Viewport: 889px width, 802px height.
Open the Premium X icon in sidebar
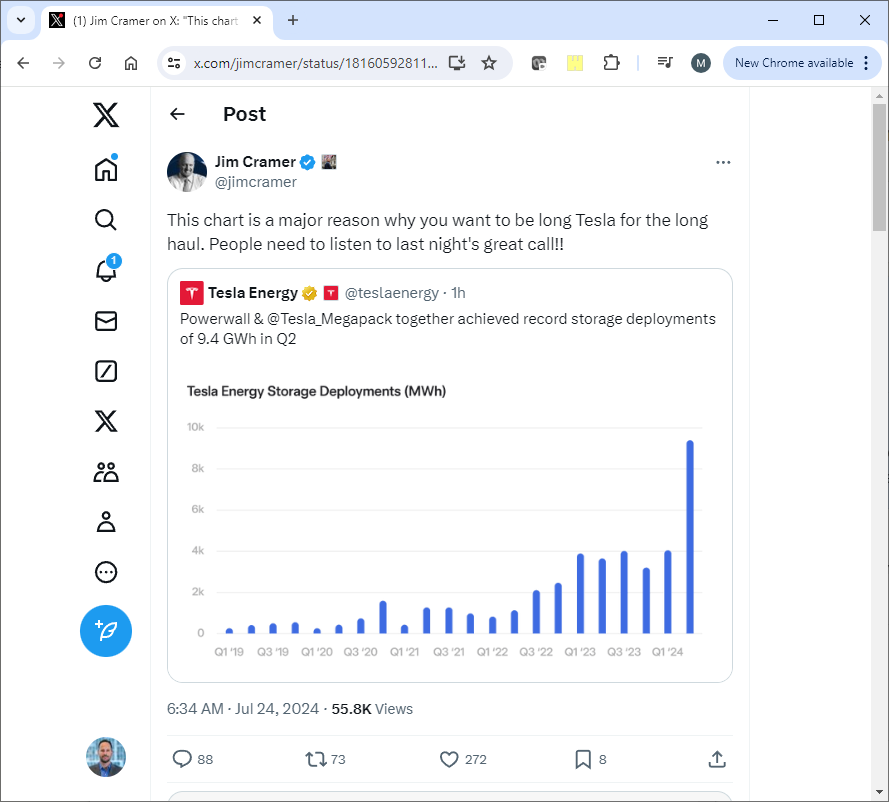[x=106, y=421]
